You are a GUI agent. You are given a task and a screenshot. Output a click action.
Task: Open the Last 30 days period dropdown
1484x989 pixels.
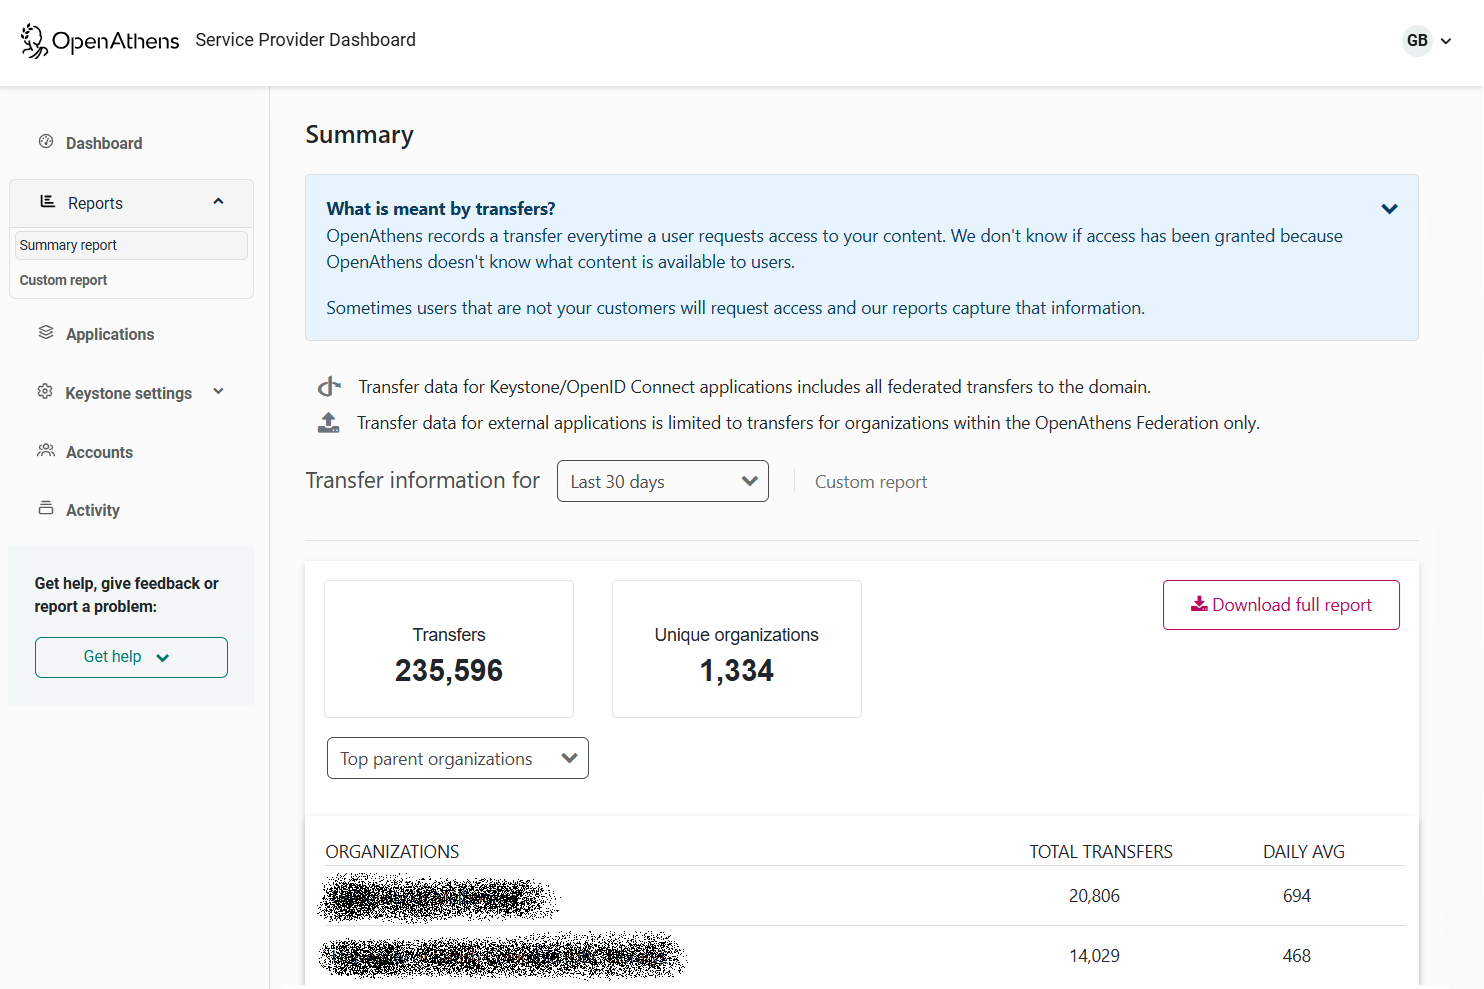[x=662, y=481]
